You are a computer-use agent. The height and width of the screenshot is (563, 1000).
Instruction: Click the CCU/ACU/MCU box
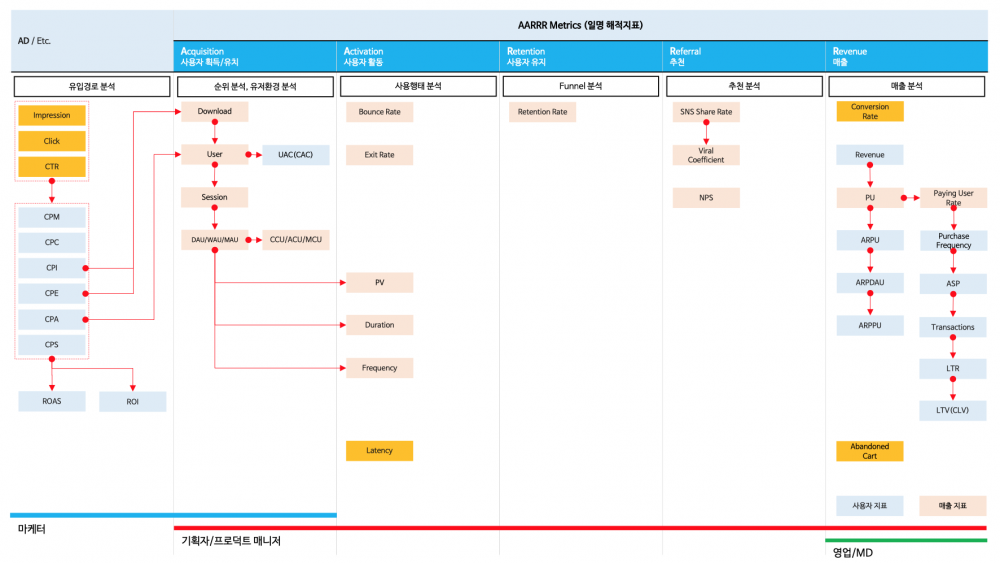click(x=296, y=240)
